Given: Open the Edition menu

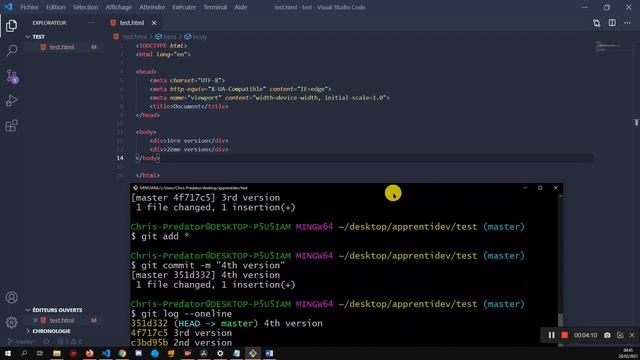Looking at the screenshot, I should point(56,7).
